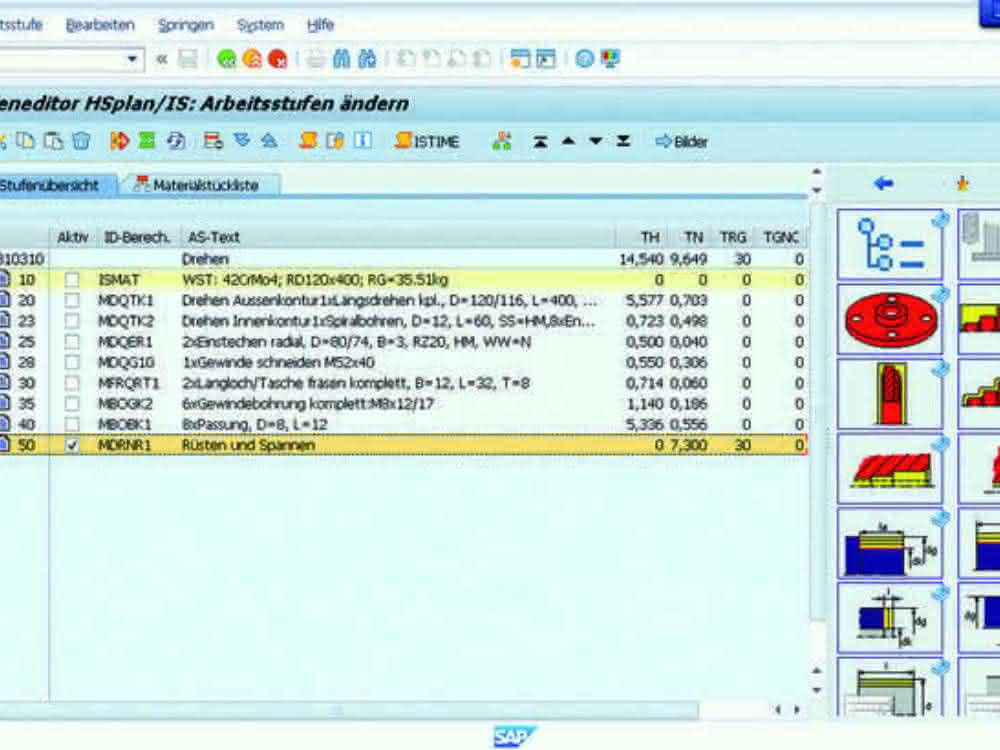Toggle Aktiv checkbox for row 28 MDQG10
Viewport: 1000px width, 750px height.
tap(72, 362)
